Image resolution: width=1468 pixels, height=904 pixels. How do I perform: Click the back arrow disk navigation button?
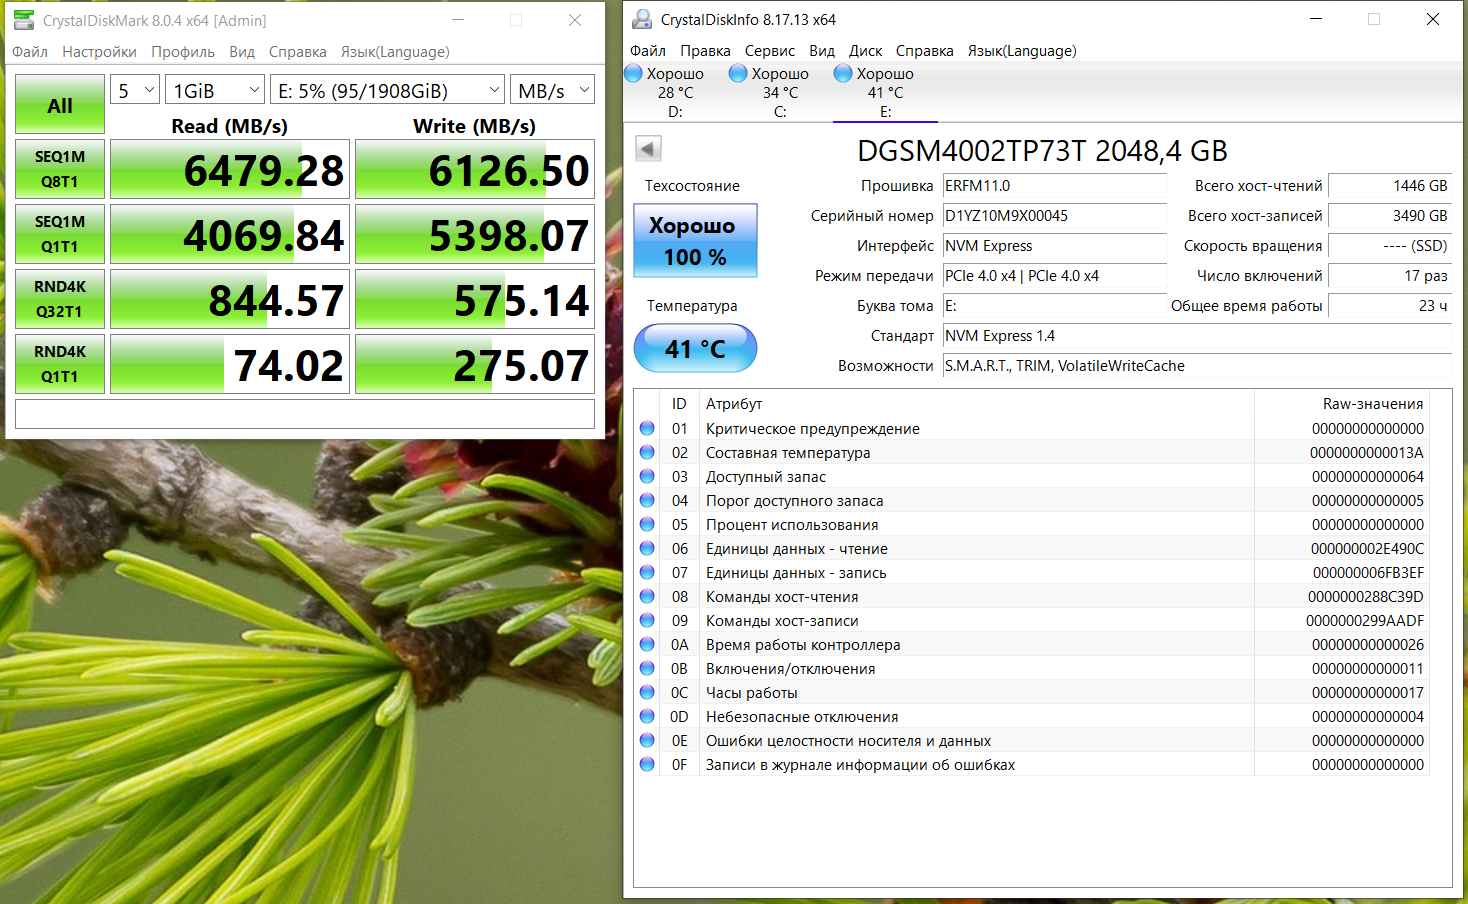[648, 149]
